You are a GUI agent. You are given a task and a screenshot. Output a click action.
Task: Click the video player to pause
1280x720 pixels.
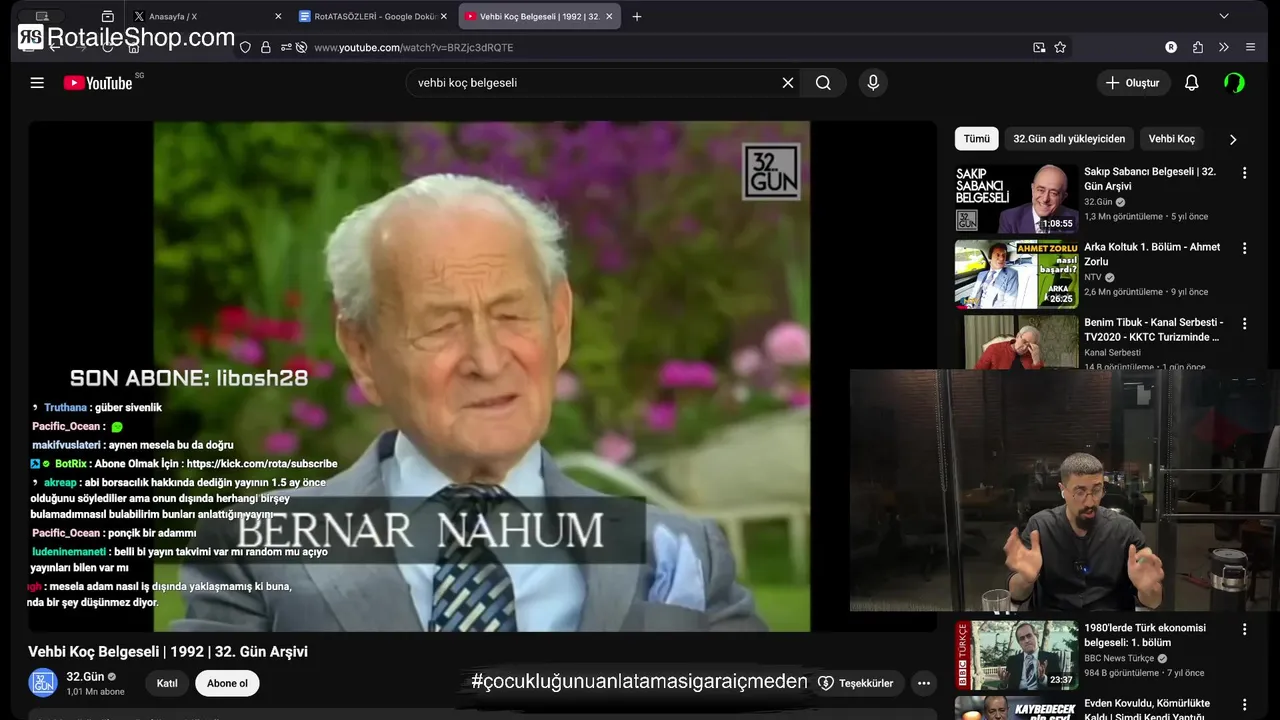pos(481,376)
